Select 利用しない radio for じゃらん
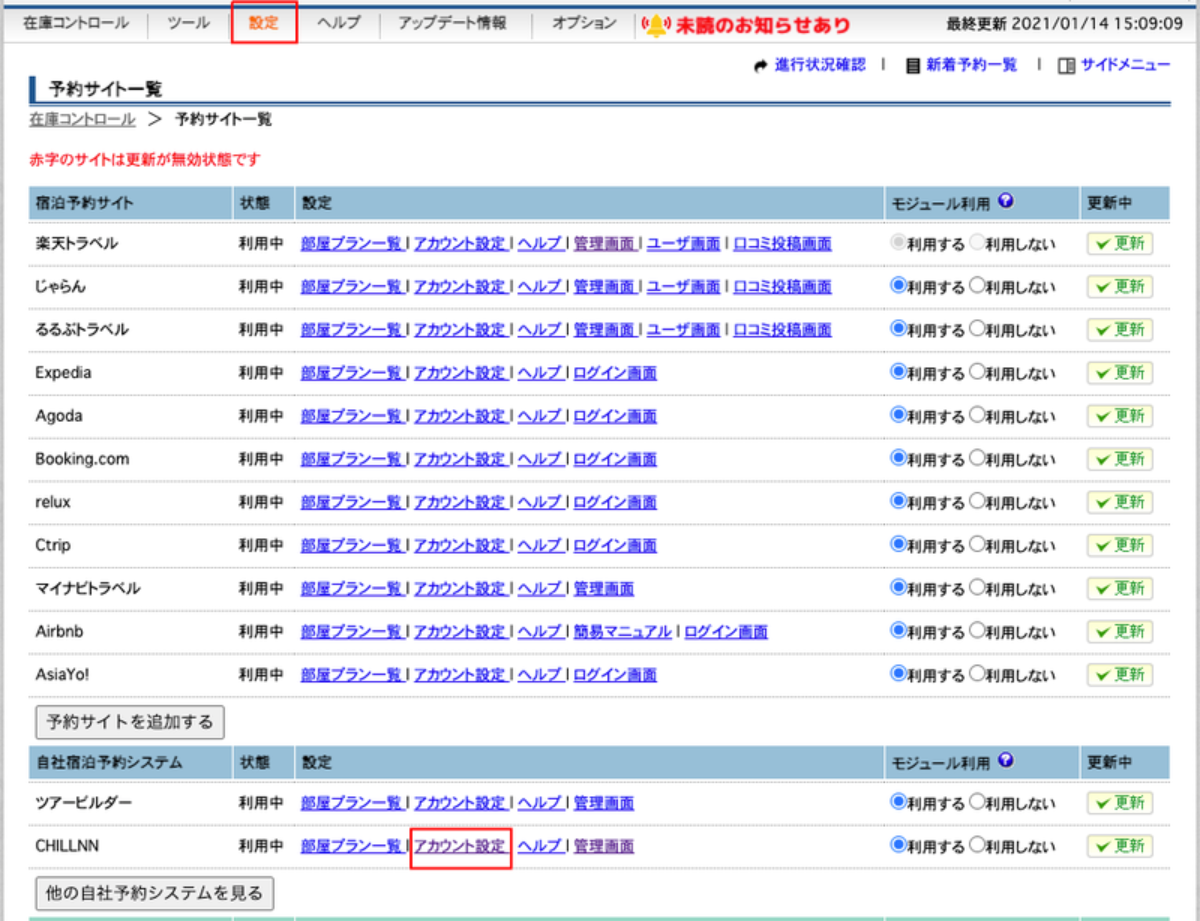 pyautogui.click(x=977, y=287)
